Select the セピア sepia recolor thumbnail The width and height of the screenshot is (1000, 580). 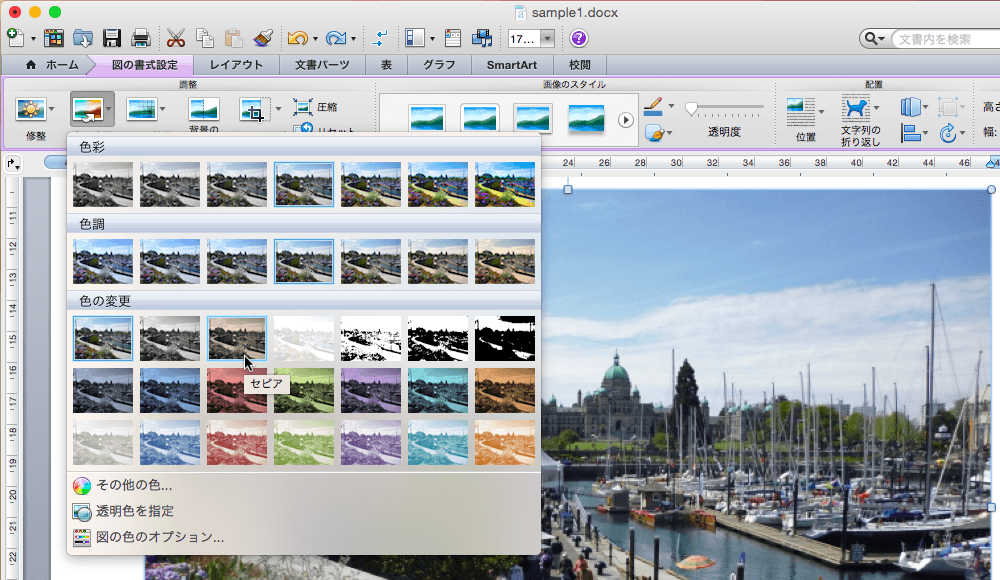tap(237, 338)
